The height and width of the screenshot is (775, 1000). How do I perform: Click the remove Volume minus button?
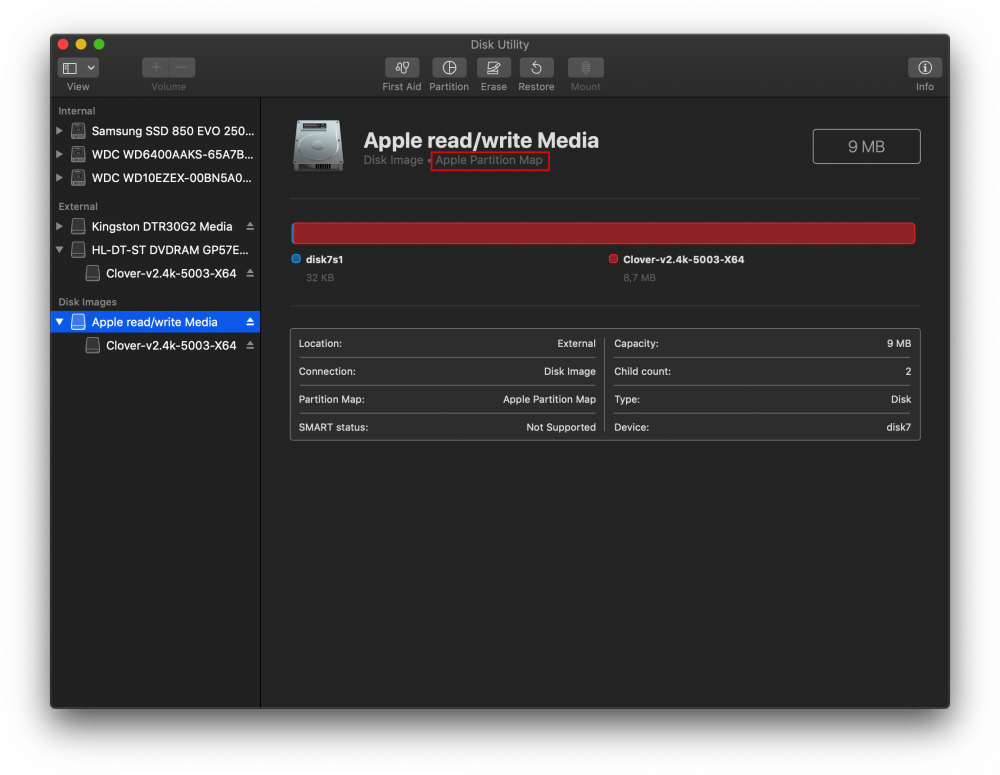click(182, 68)
